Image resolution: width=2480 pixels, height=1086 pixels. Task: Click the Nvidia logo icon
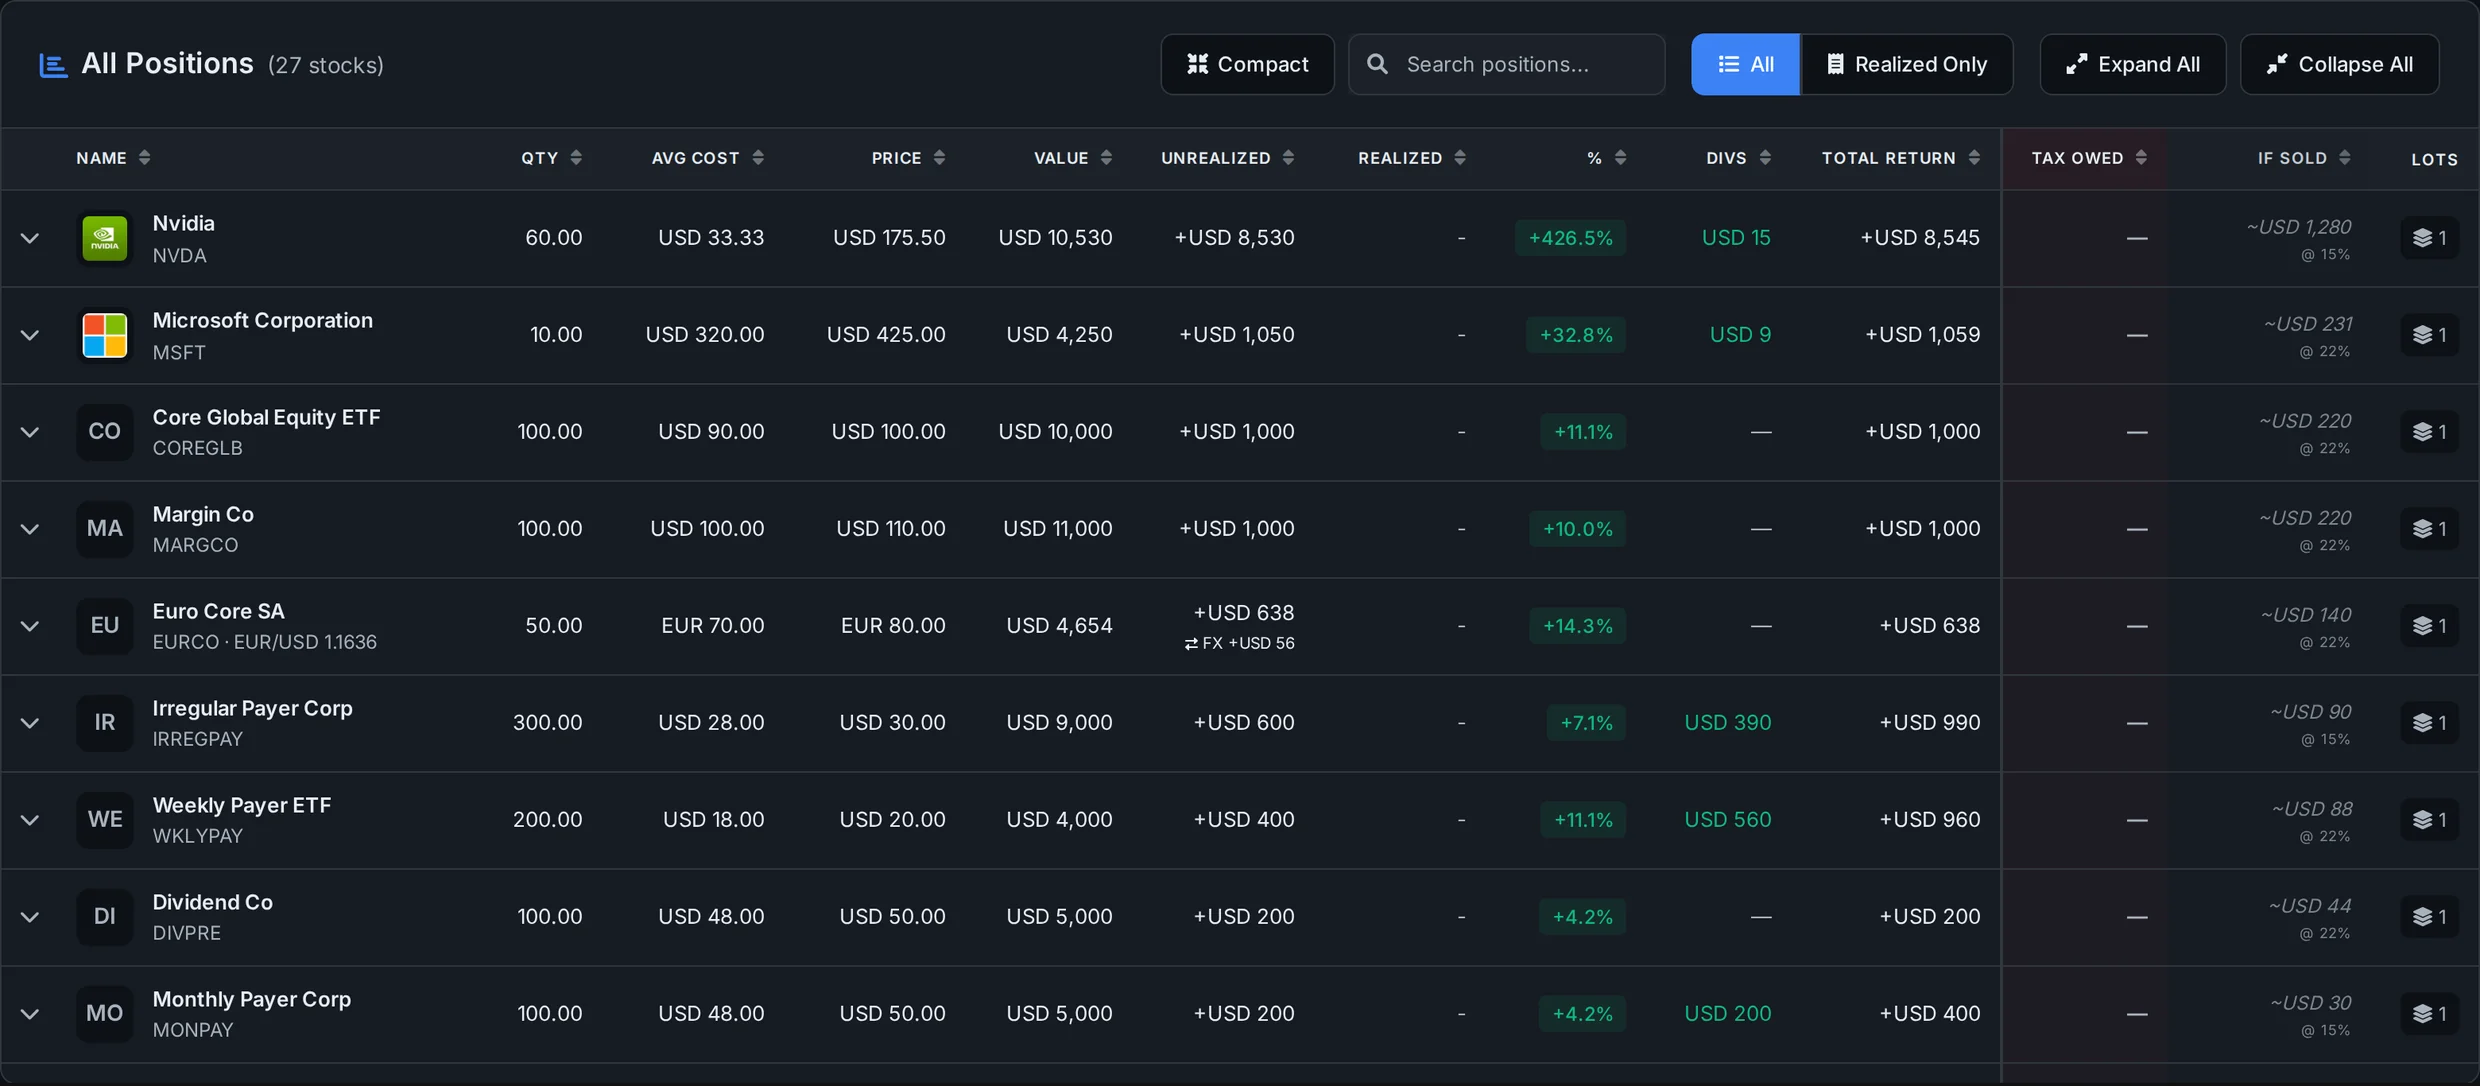[104, 238]
